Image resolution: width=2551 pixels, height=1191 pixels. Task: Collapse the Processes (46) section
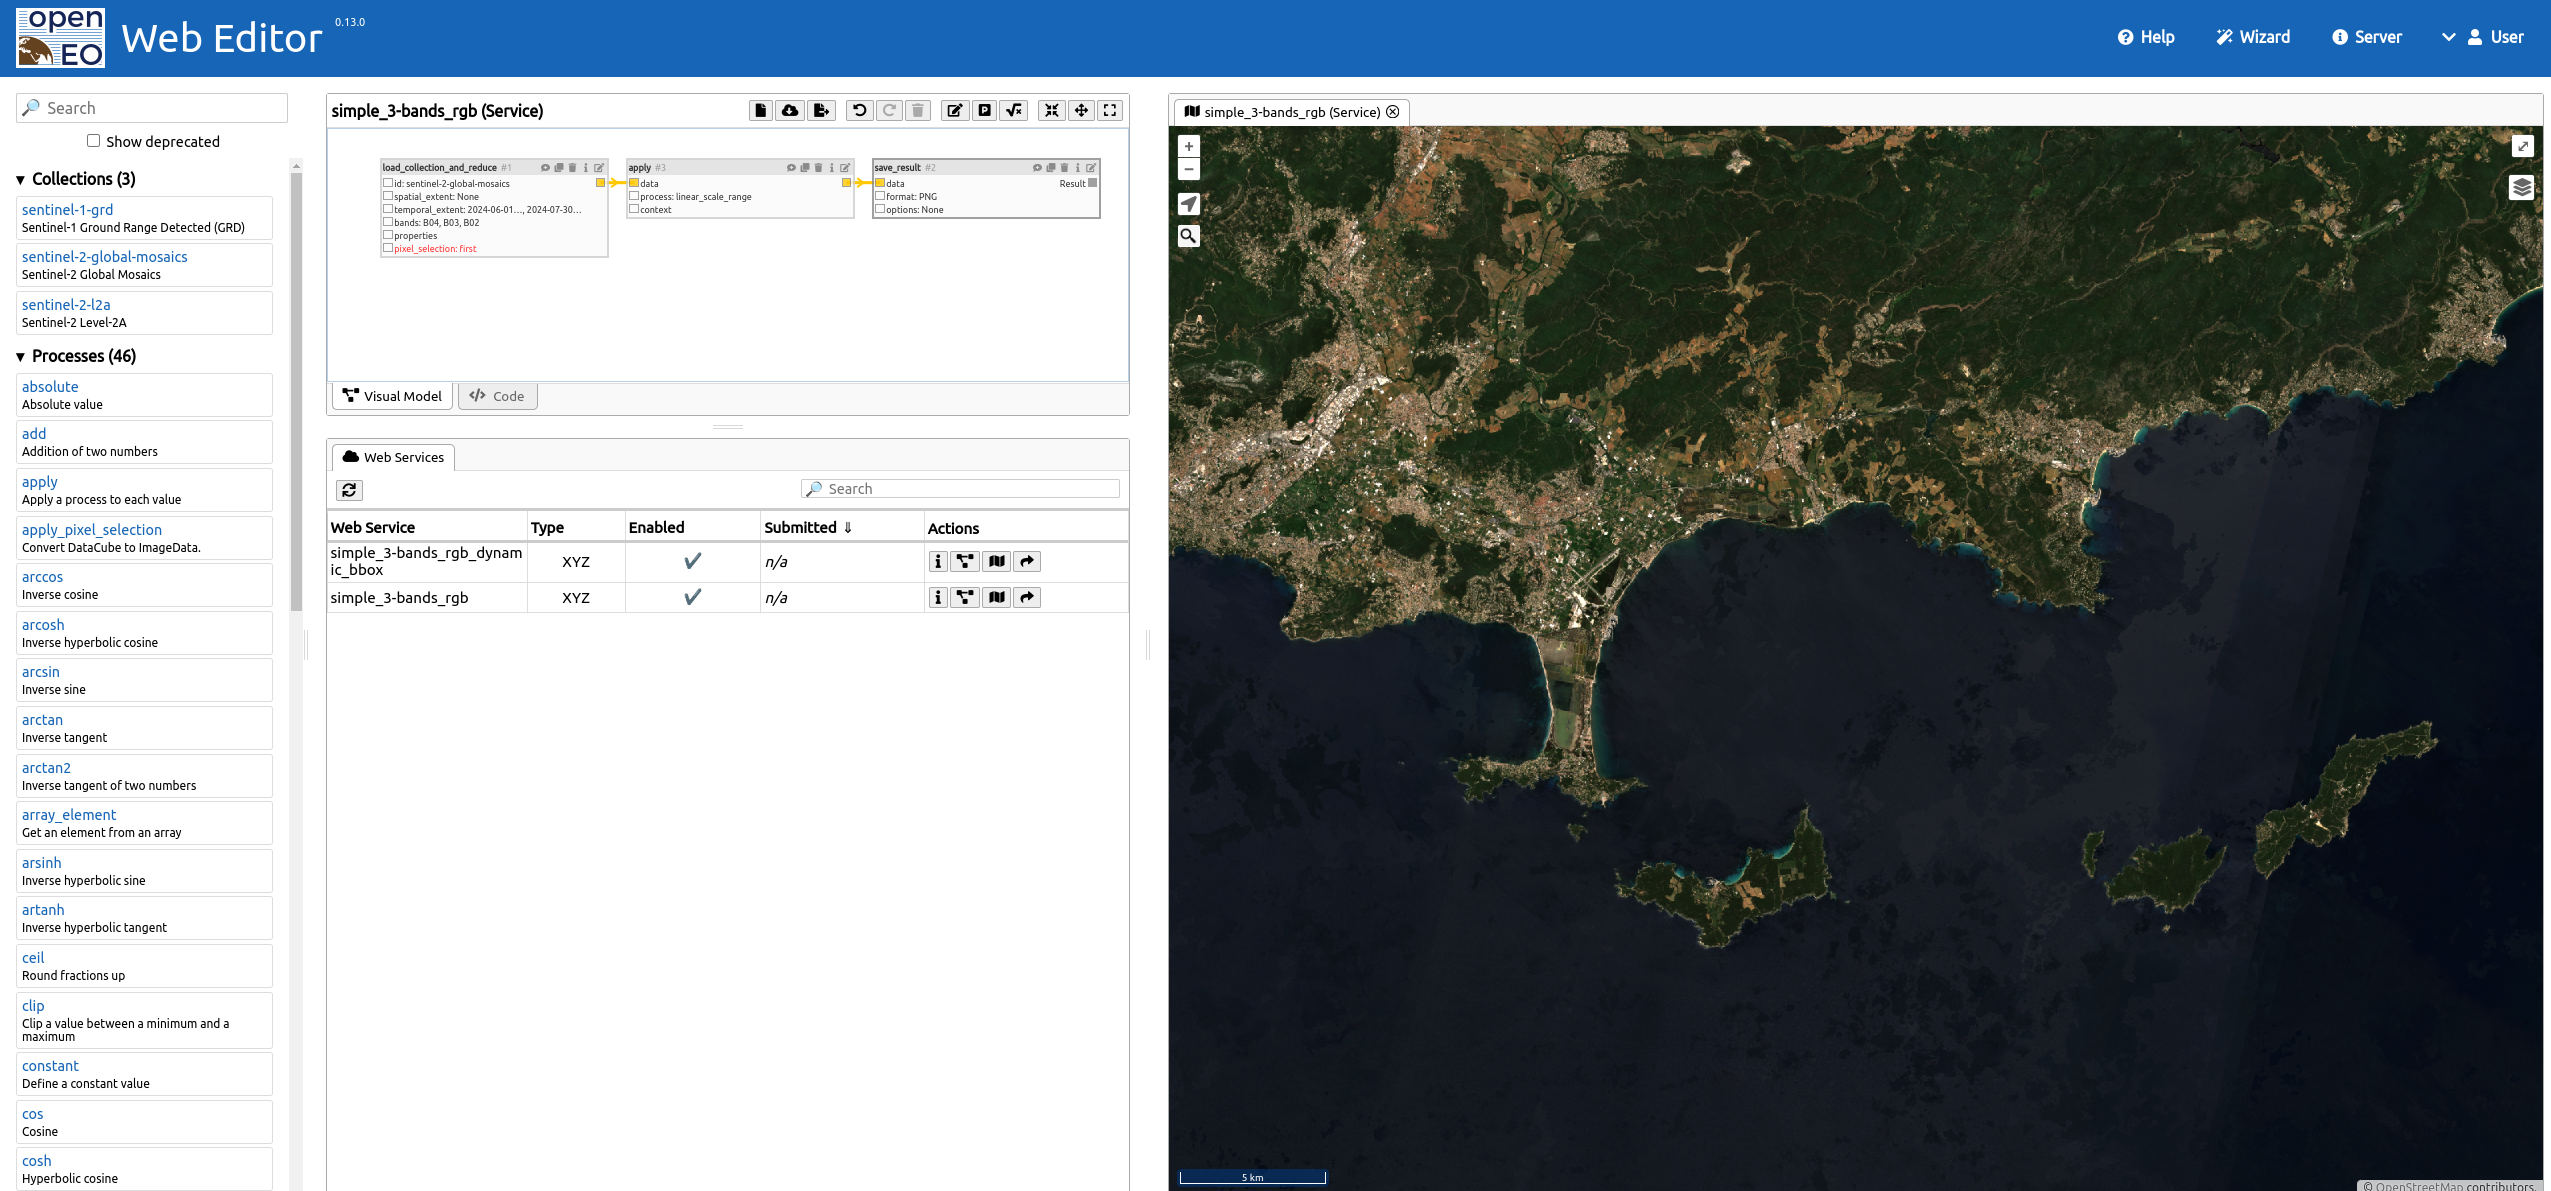pos(76,356)
